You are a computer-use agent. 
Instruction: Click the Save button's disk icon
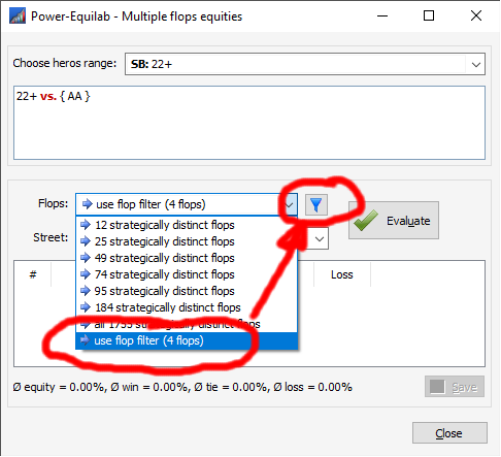click(437, 387)
